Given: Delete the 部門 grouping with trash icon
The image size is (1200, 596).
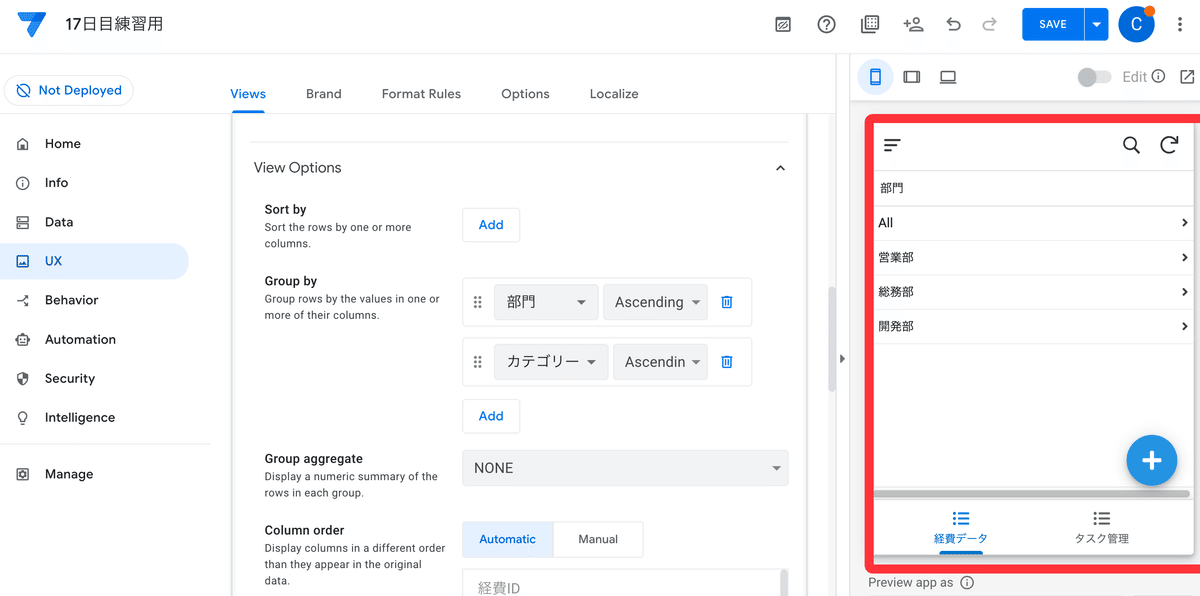Looking at the screenshot, I should click(726, 301).
